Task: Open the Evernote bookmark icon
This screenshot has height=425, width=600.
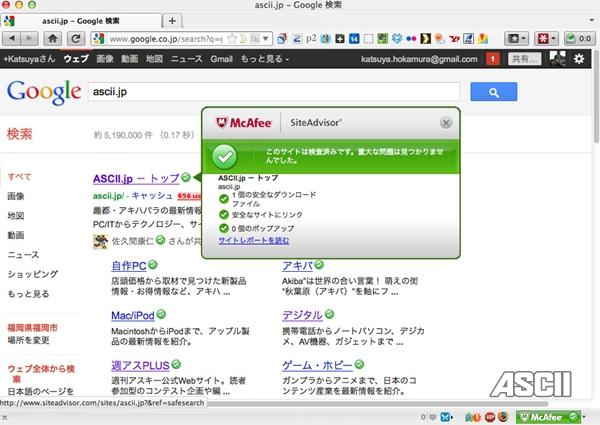Action: 382,39
